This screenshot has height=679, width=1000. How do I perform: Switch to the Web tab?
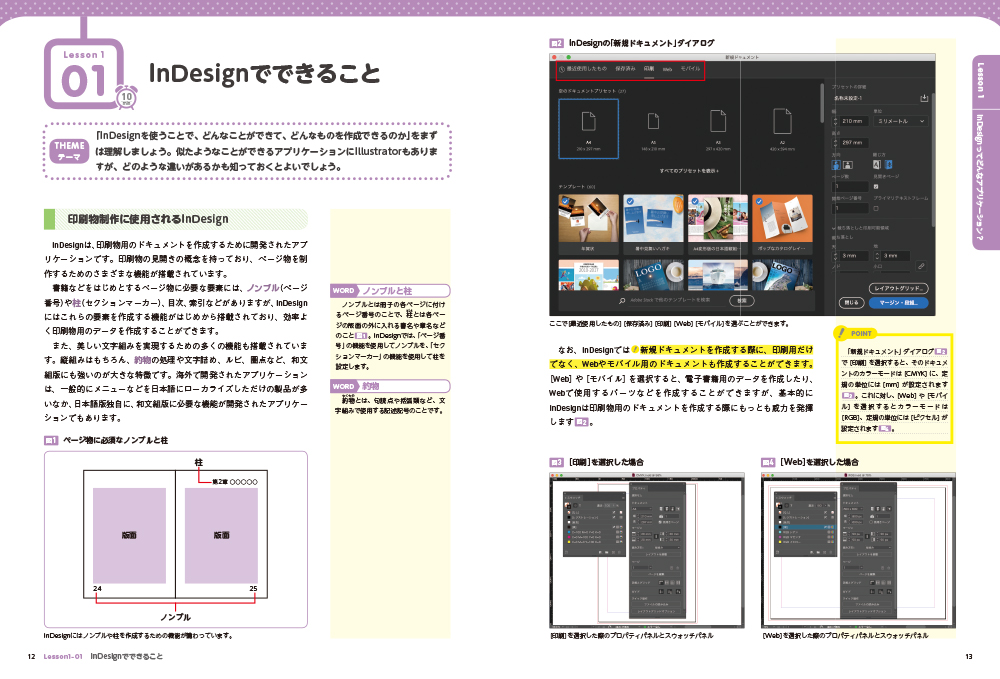pos(667,68)
